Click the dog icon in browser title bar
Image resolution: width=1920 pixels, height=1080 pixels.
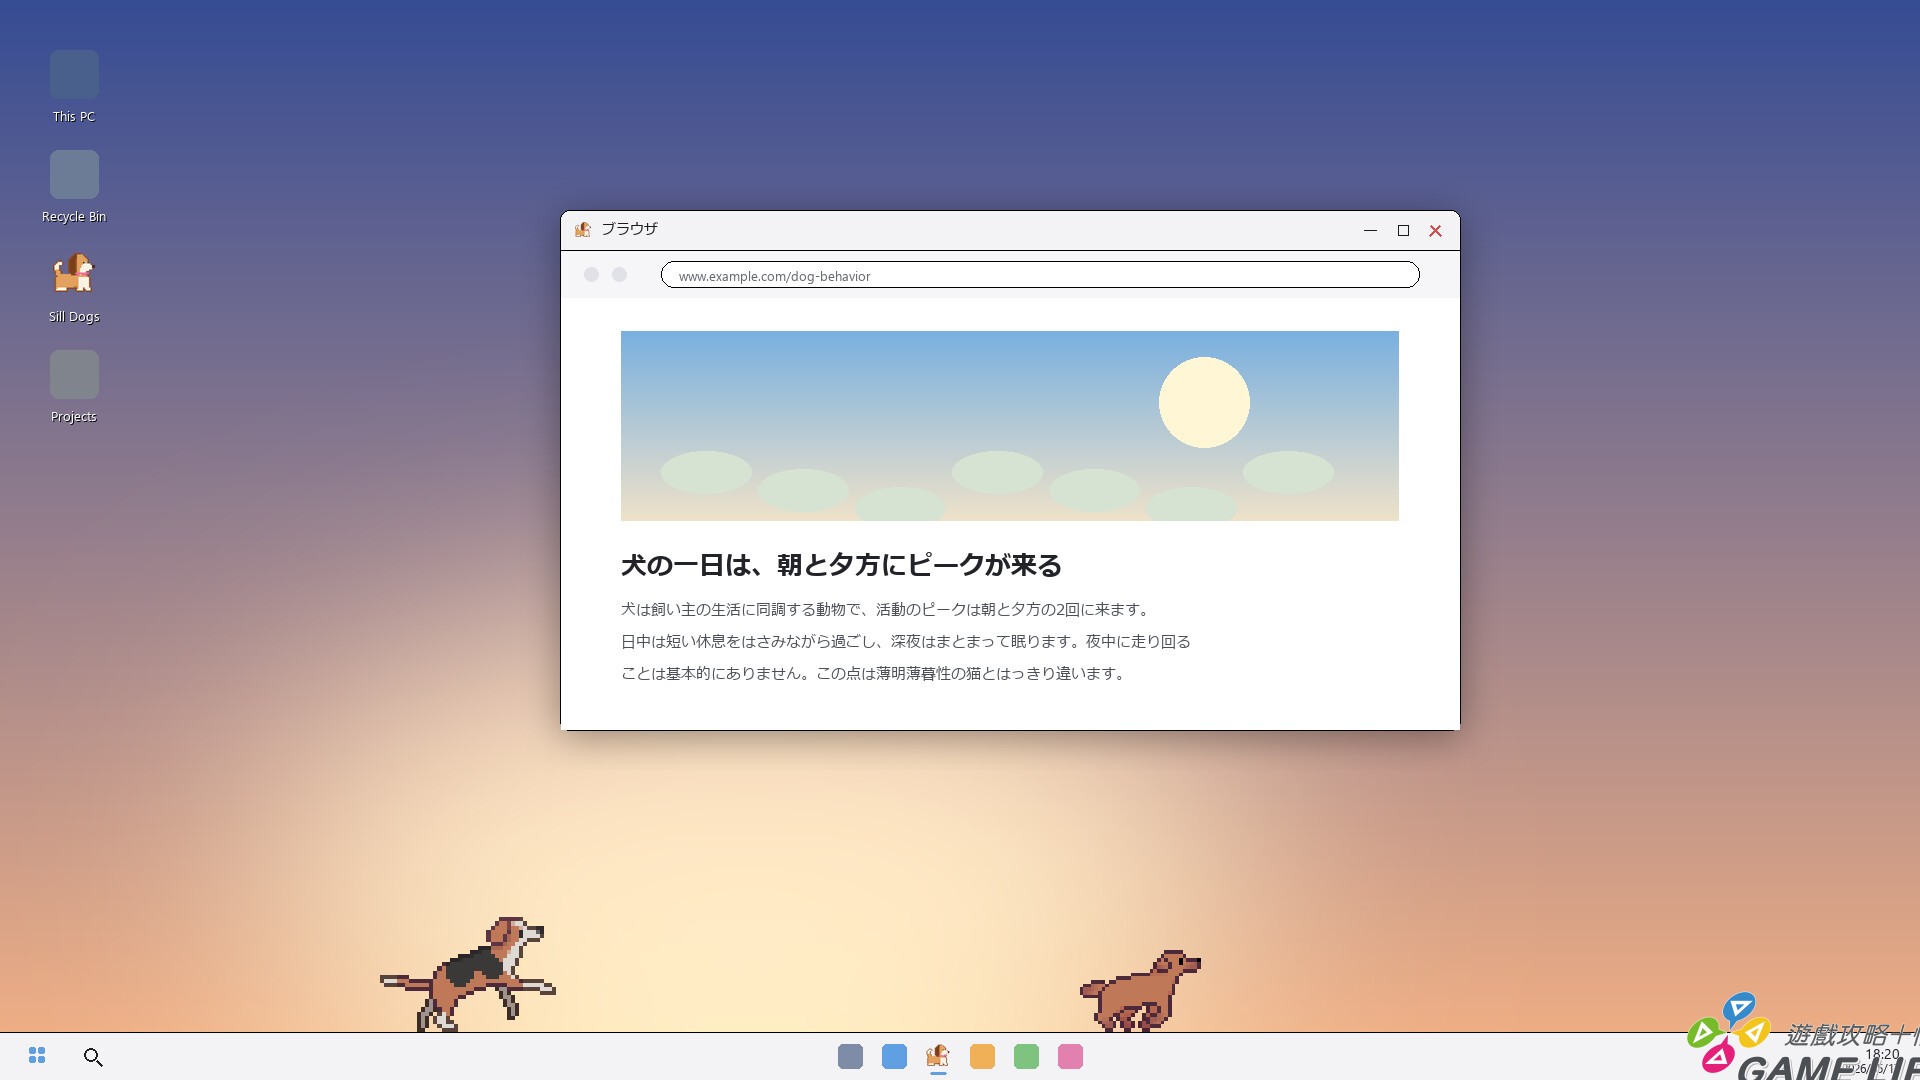583,230
